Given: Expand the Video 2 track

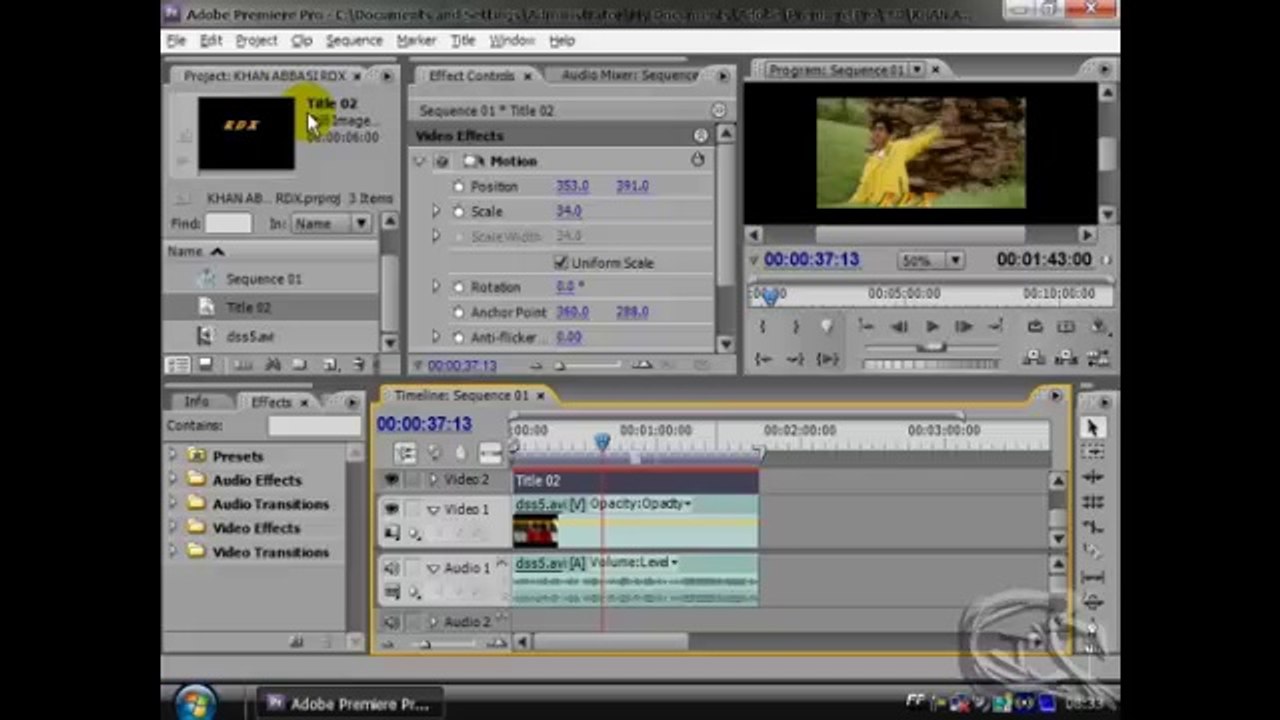Looking at the screenshot, I should point(433,480).
